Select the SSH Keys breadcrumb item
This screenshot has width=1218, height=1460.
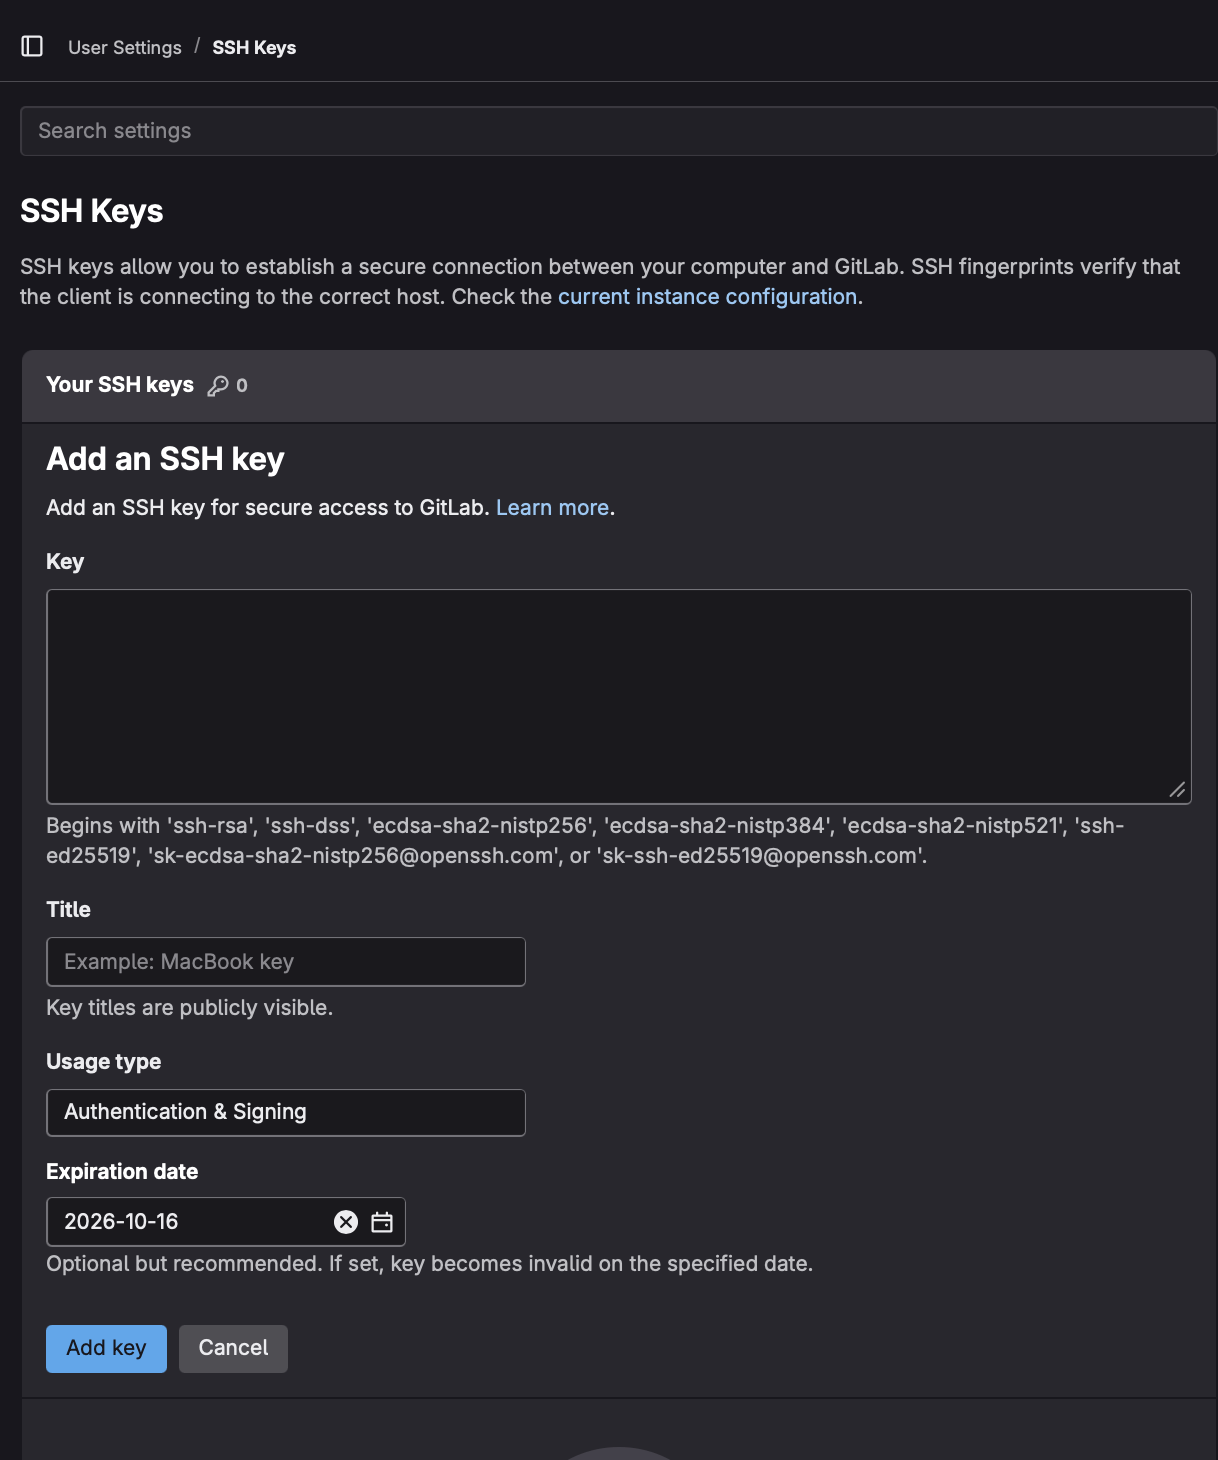tap(254, 48)
